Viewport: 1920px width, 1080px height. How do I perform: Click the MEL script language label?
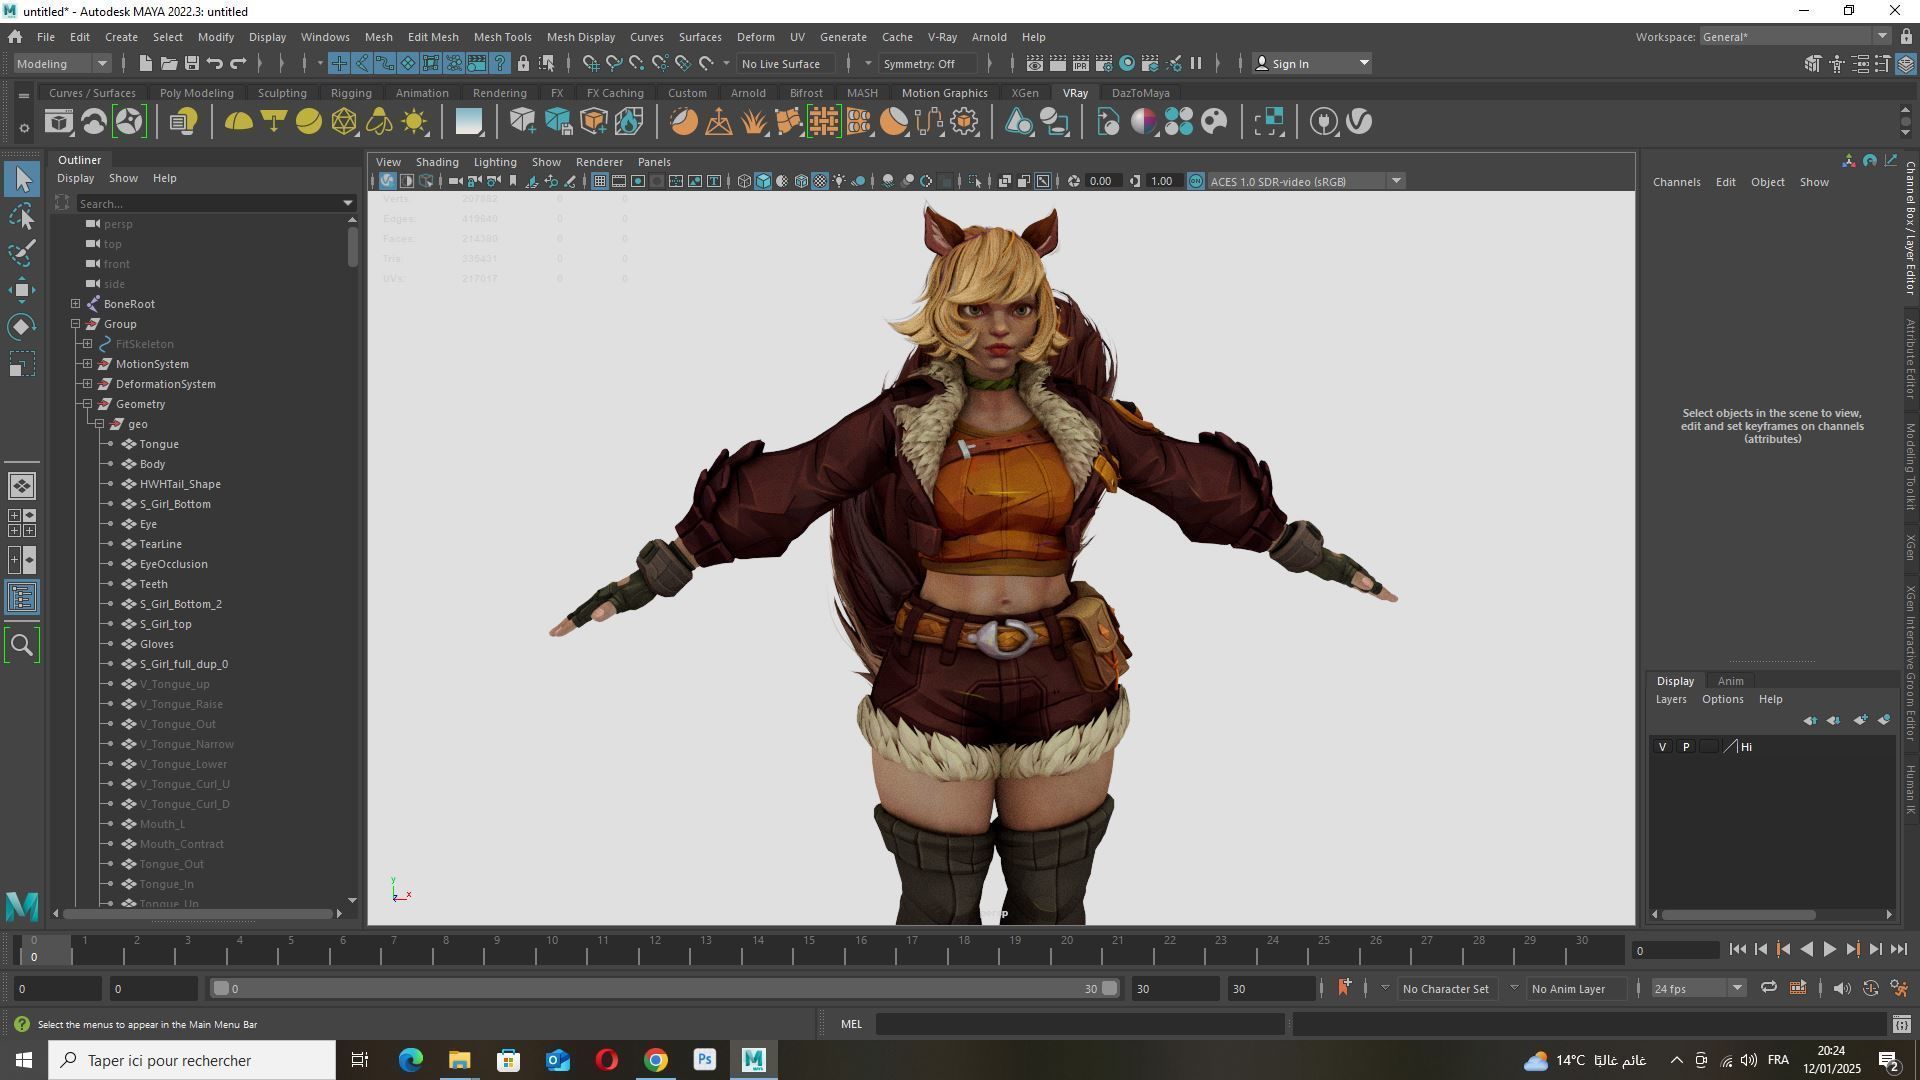pyautogui.click(x=851, y=1024)
